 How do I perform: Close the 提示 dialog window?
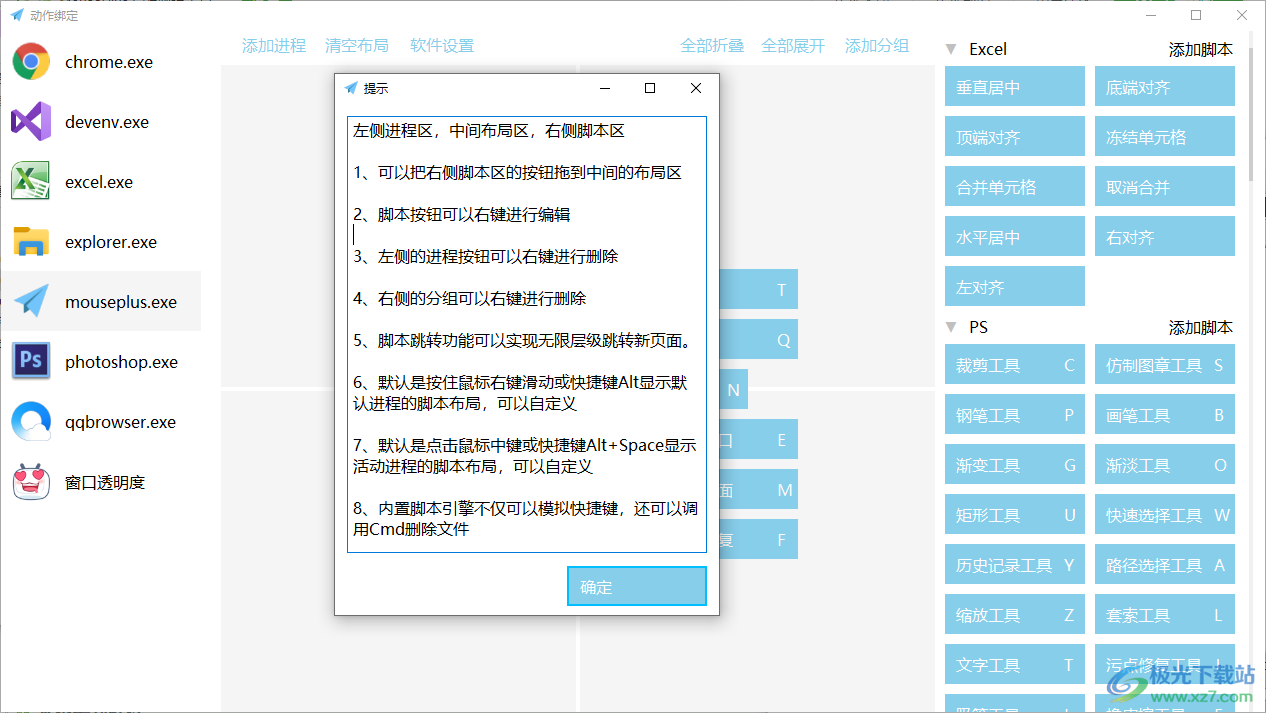click(x=696, y=88)
